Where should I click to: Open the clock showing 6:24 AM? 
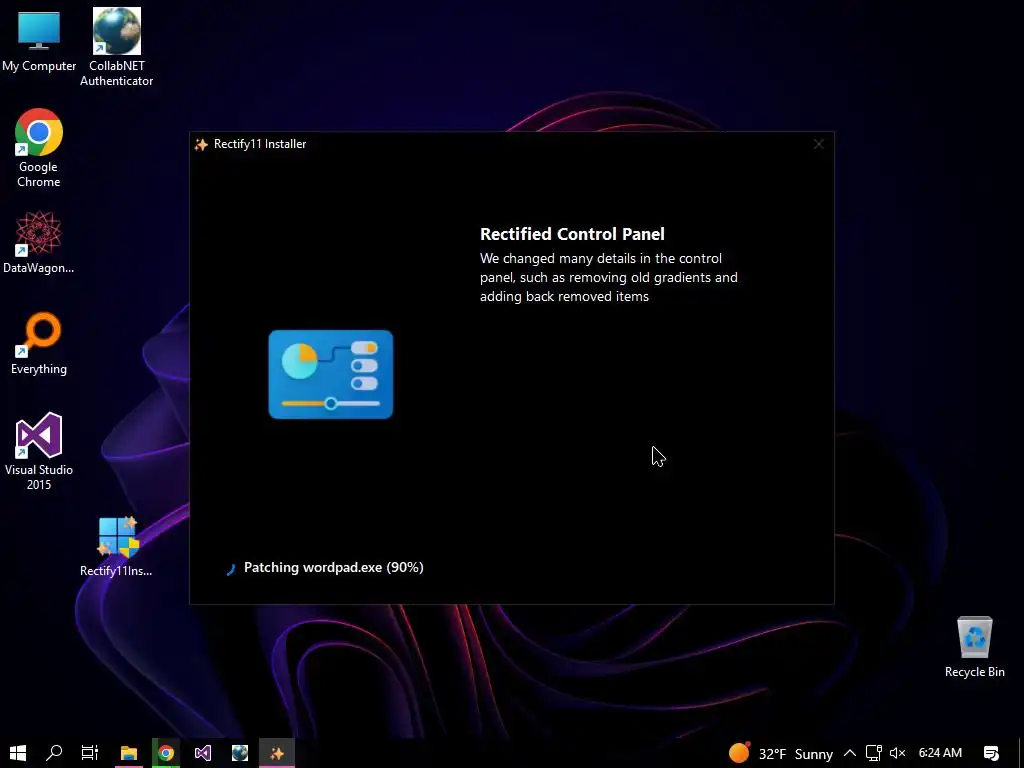coord(940,753)
